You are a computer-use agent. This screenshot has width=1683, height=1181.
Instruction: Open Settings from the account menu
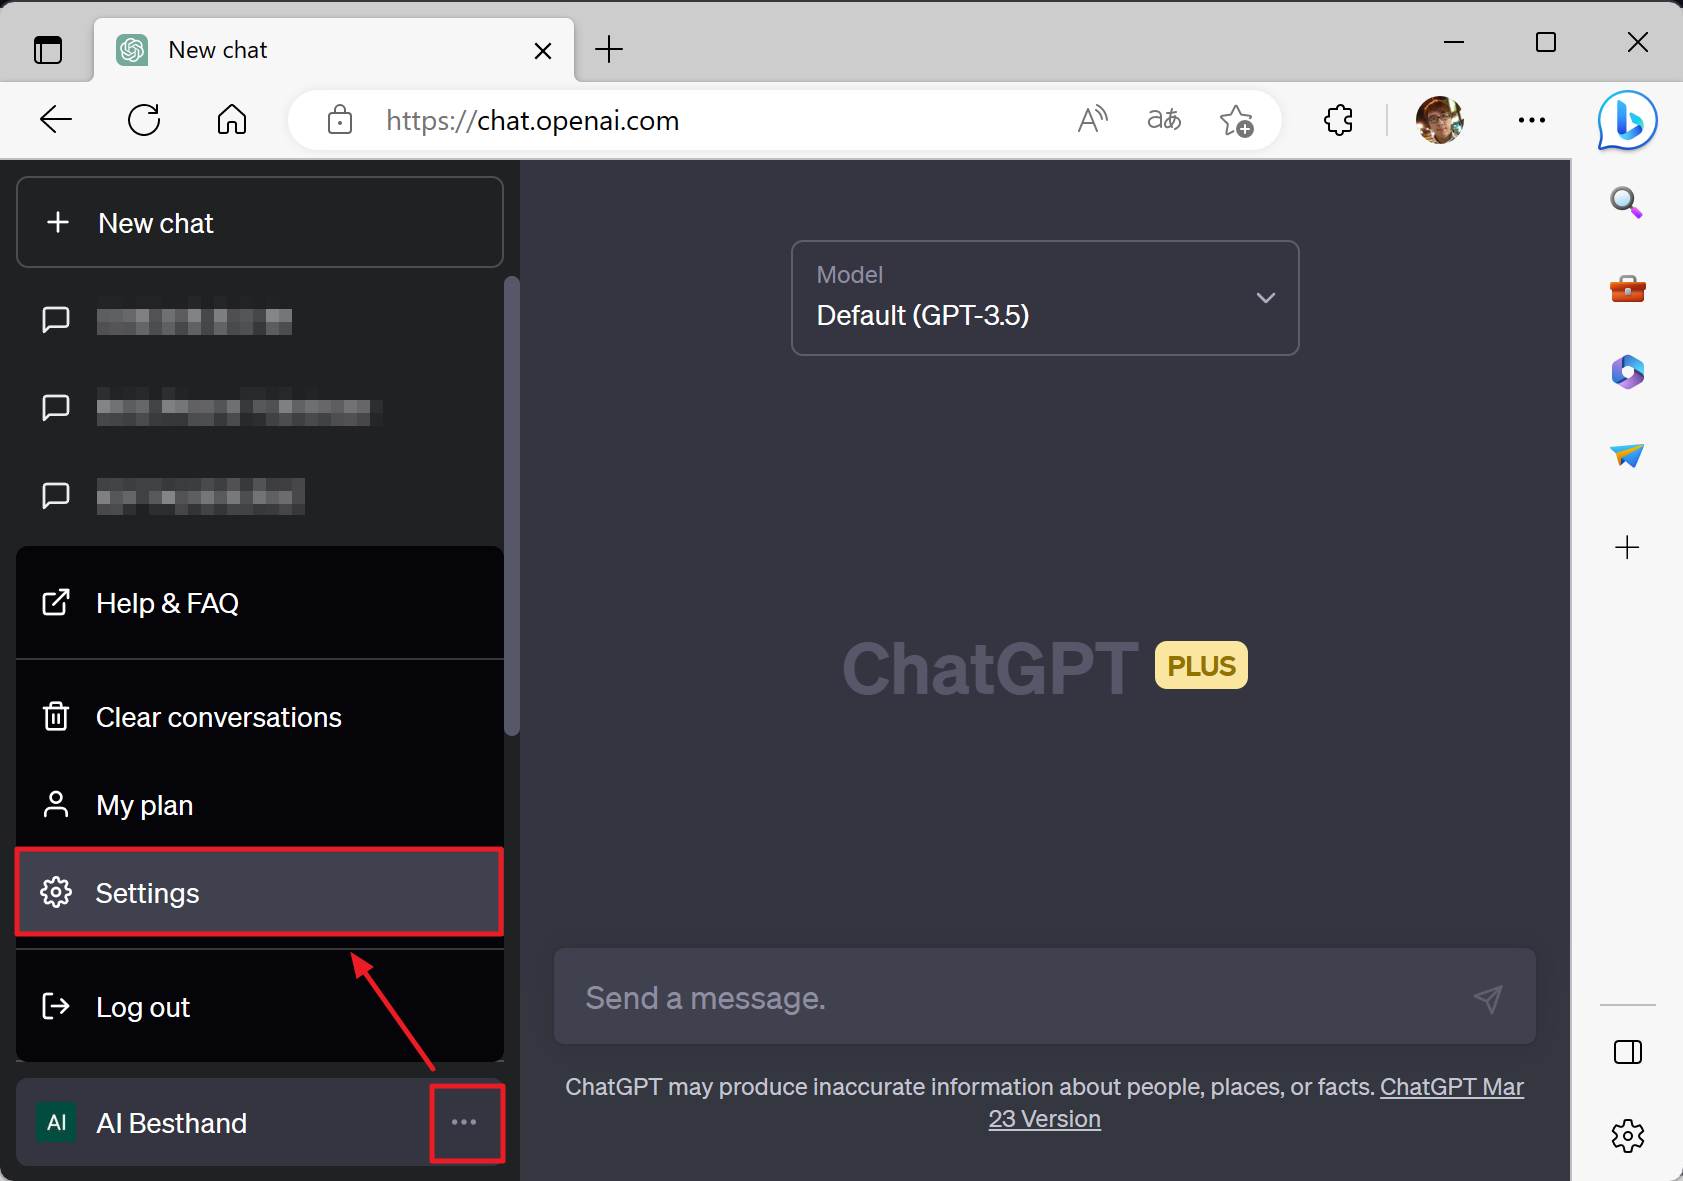(x=260, y=892)
